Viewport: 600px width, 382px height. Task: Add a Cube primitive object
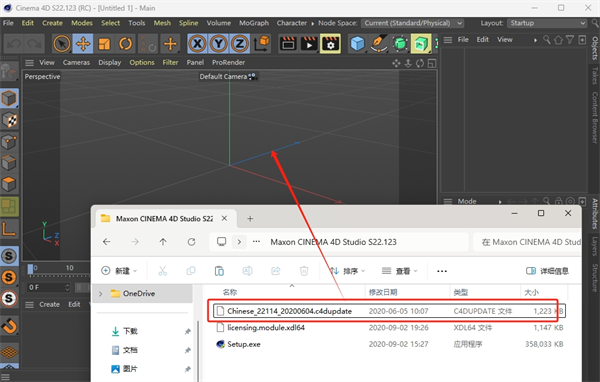[357, 44]
